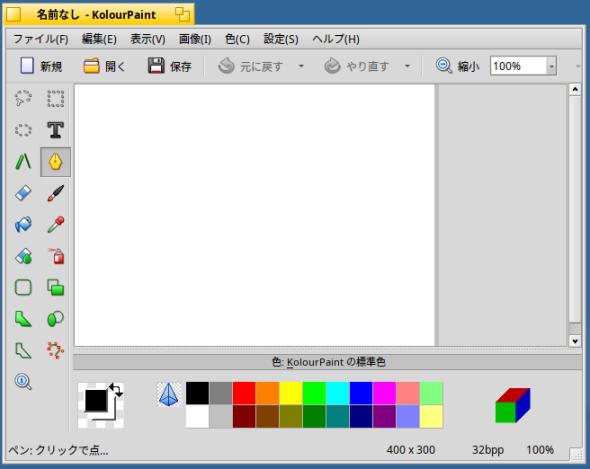The width and height of the screenshot is (590, 469).
Task: Select the transparent color pyramid swatch
Action: coord(169,394)
